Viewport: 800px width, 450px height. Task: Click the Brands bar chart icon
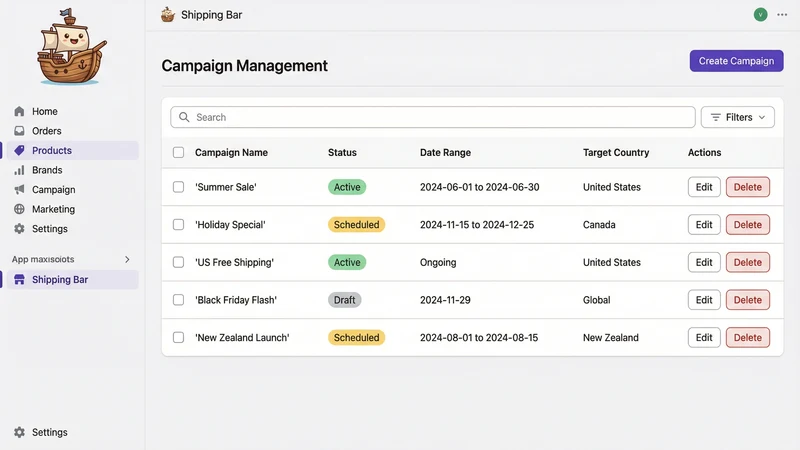pyautogui.click(x=19, y=170)
